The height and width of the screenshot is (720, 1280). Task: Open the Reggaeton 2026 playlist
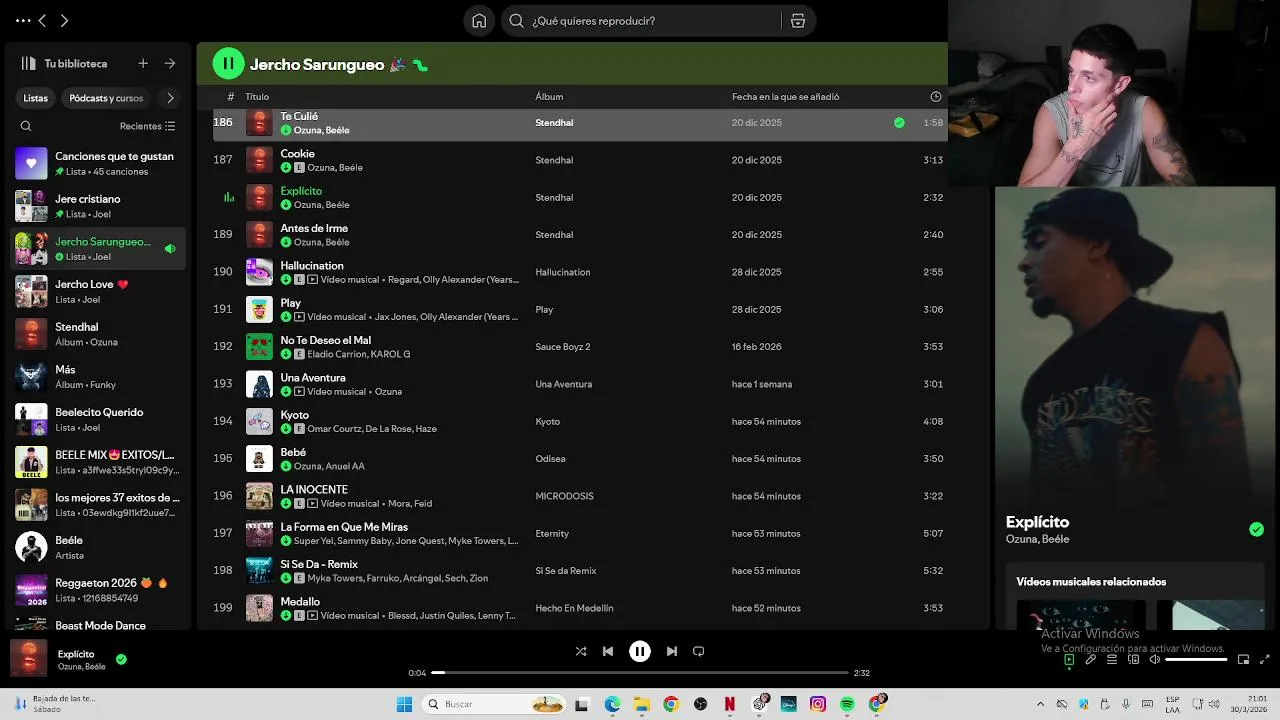(98, 590)
